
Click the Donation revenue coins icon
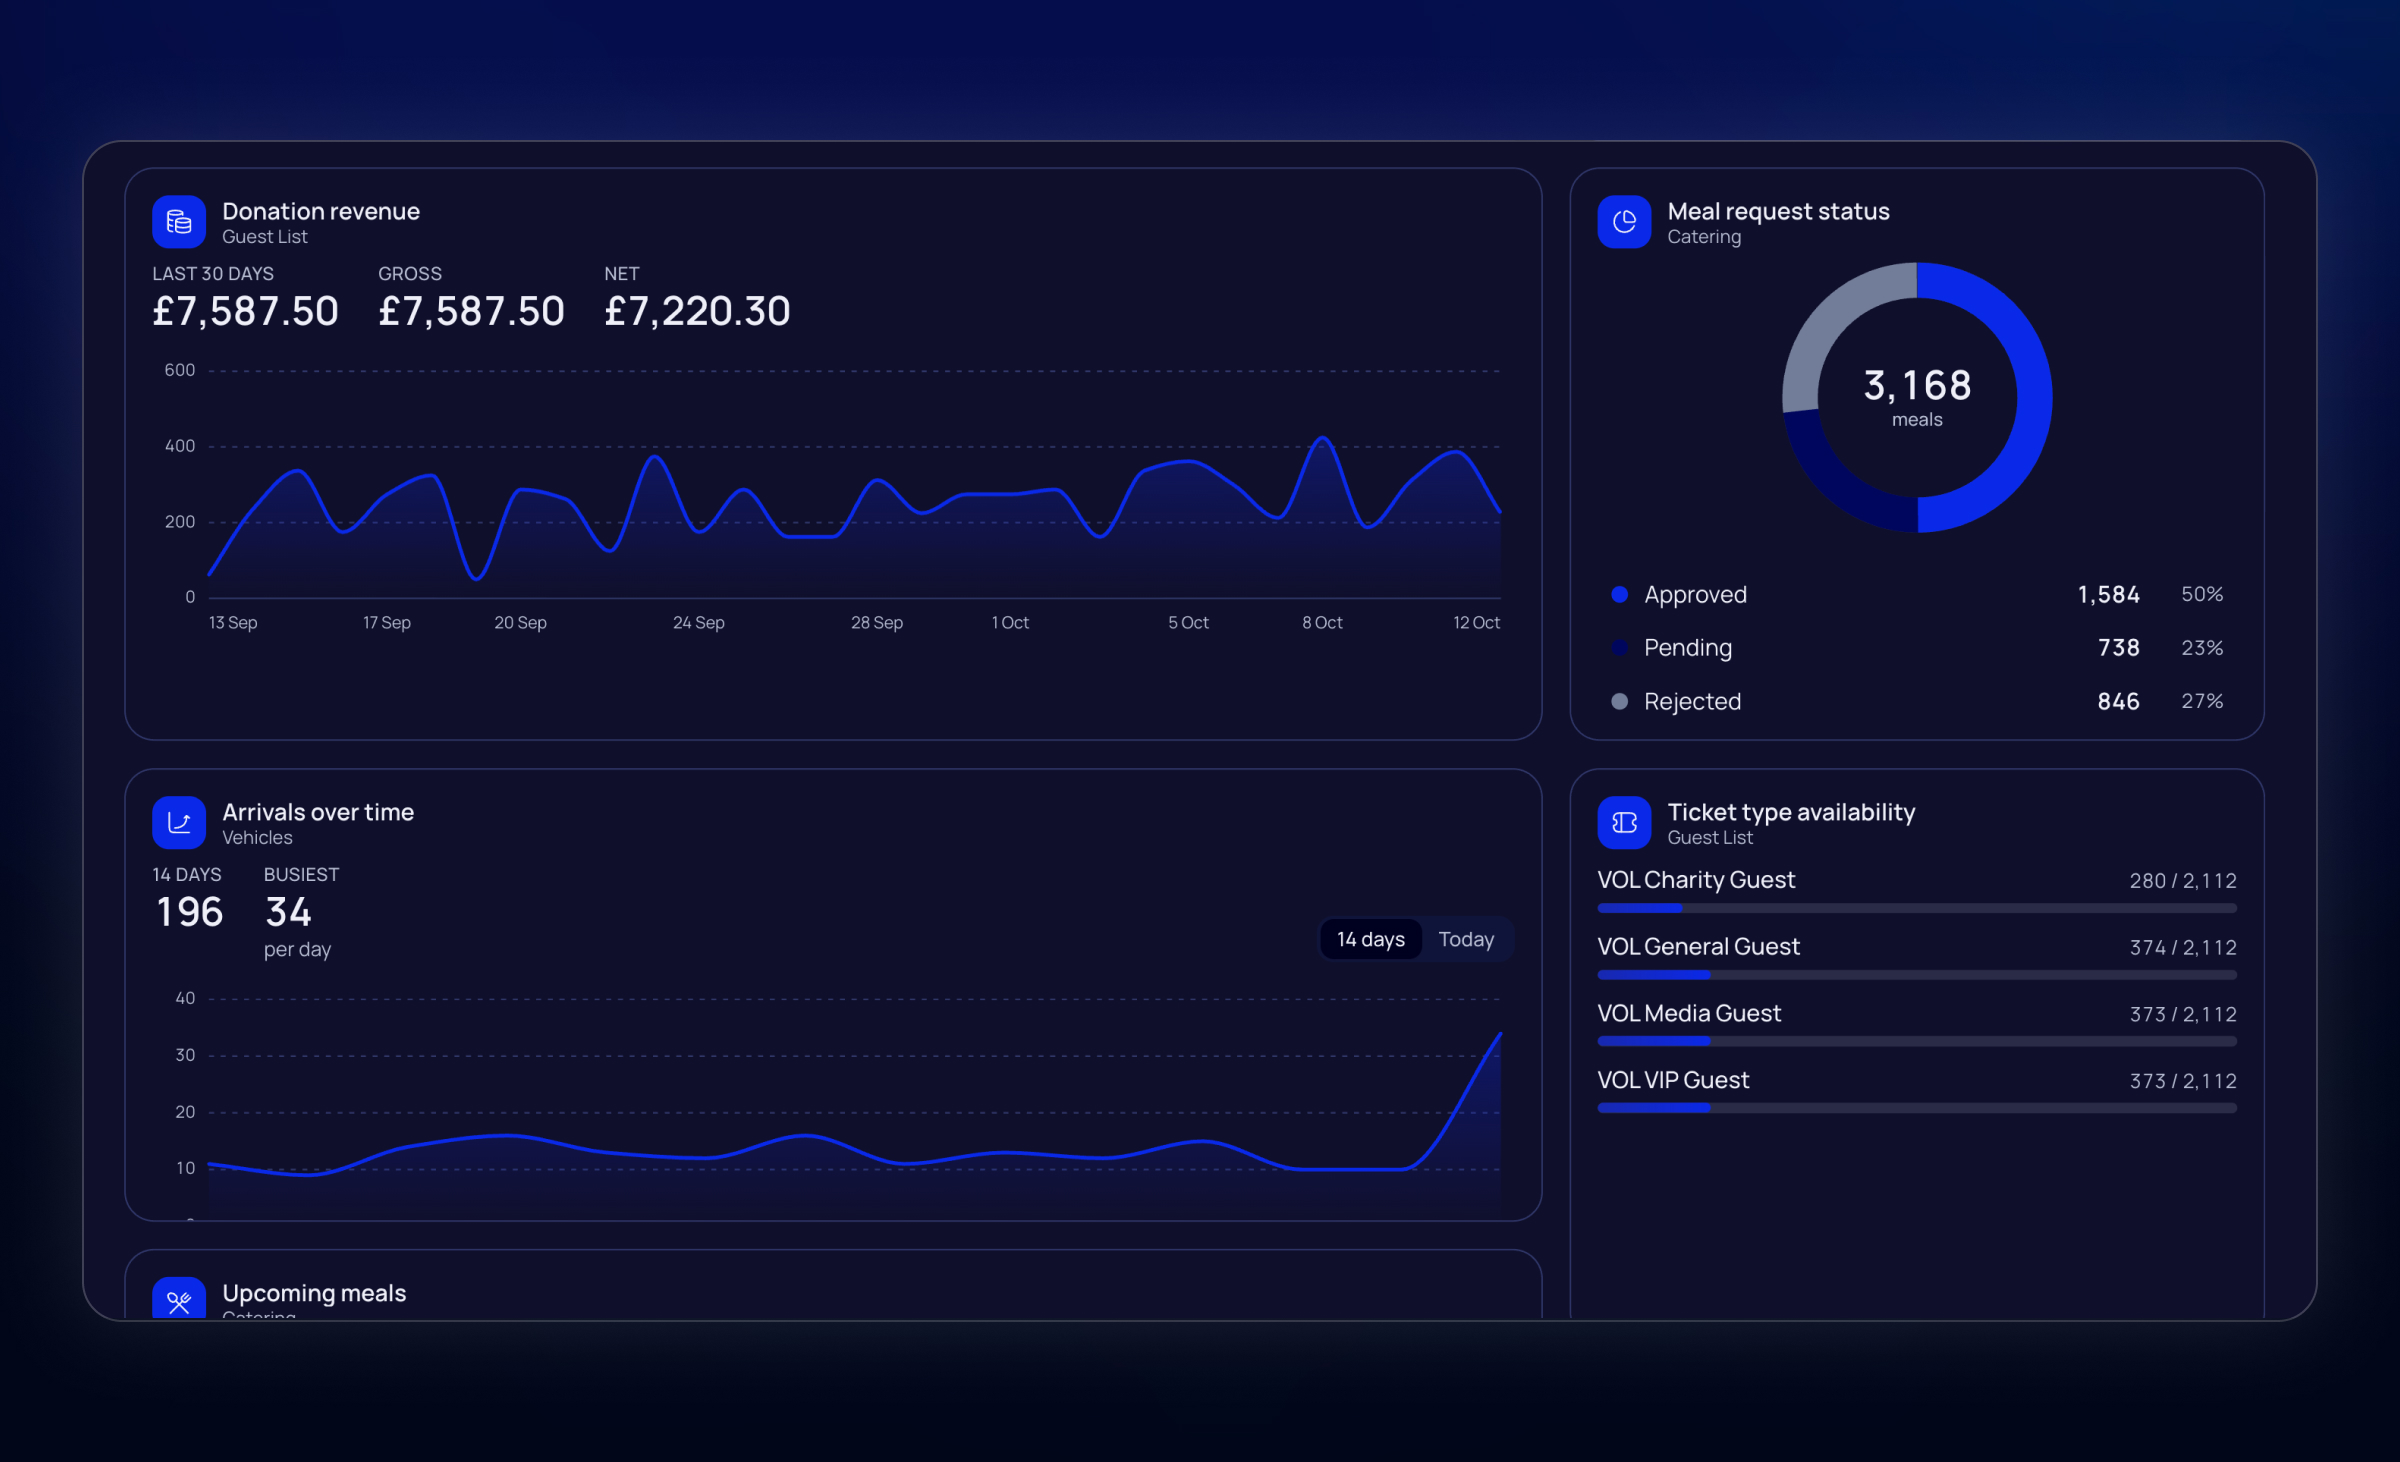(x=179, y=222)
